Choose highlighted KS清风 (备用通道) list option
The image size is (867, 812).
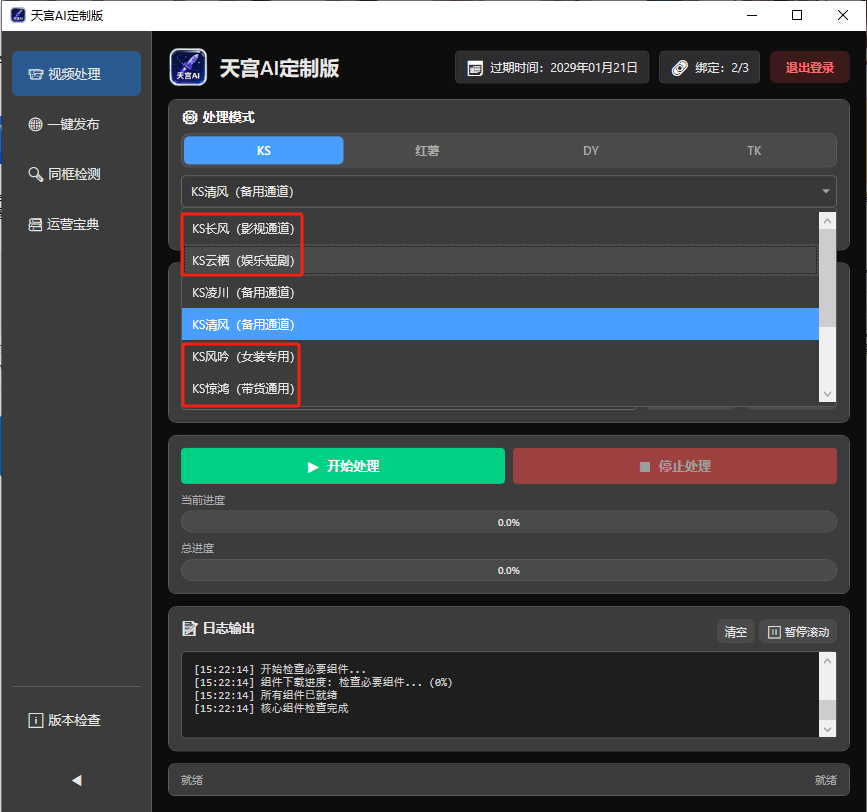500,324
